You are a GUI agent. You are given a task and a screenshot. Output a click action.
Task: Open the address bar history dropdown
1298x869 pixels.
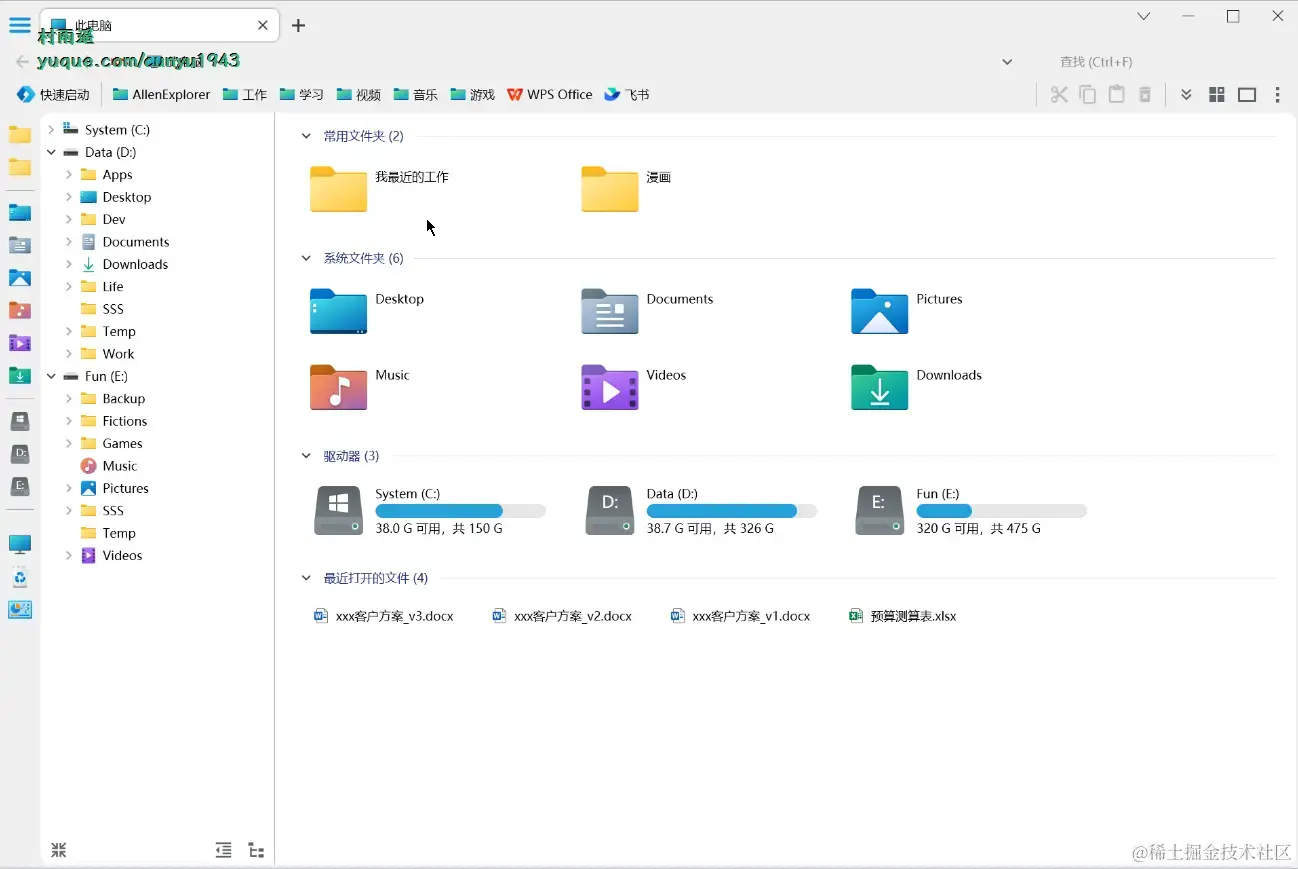pos(1007,62)
